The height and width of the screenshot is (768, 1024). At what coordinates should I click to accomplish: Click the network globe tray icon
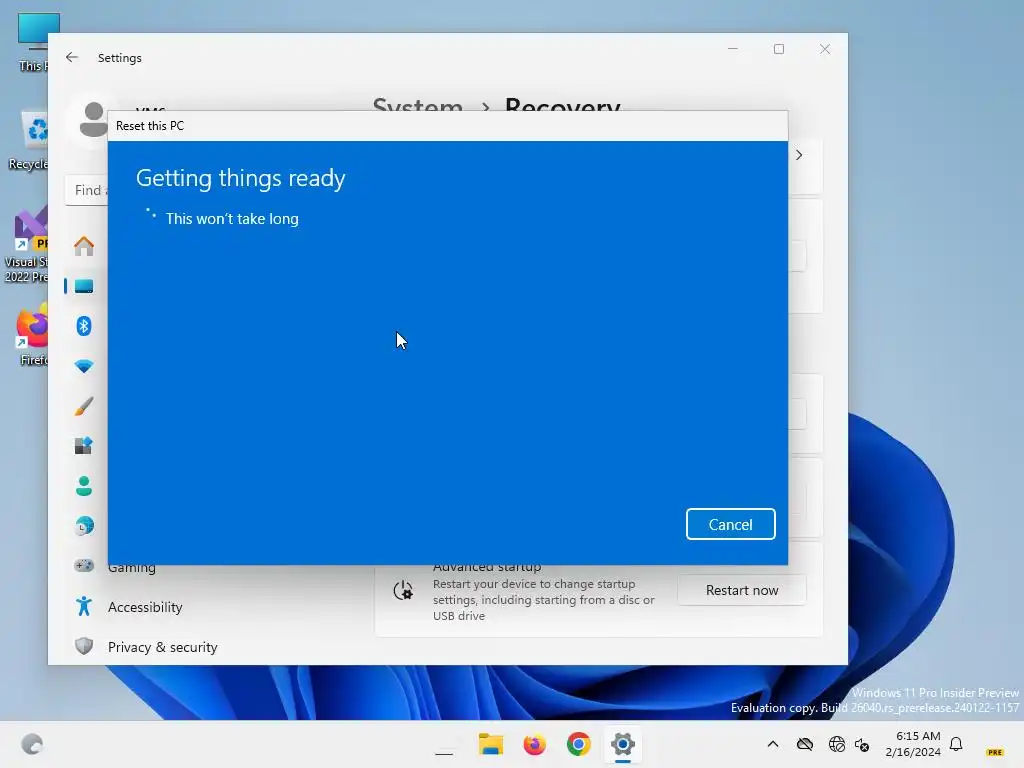pyautogui.click(x=837, y=744)
